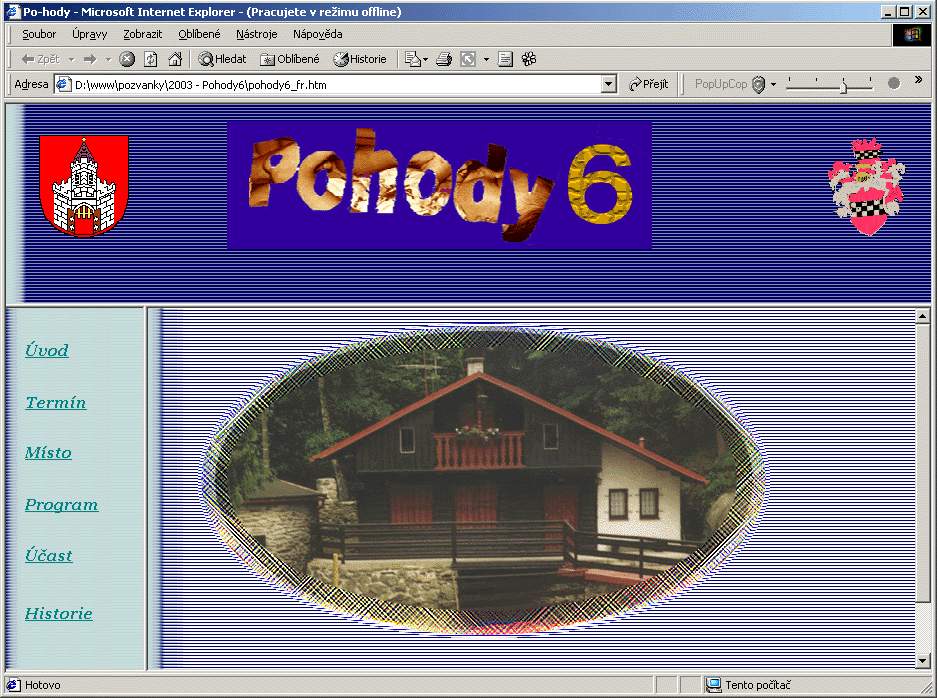Viewport: 937px width, 698px height.
Task: Click the Windows logo throbber icon
Action: [x=912, y=35]
